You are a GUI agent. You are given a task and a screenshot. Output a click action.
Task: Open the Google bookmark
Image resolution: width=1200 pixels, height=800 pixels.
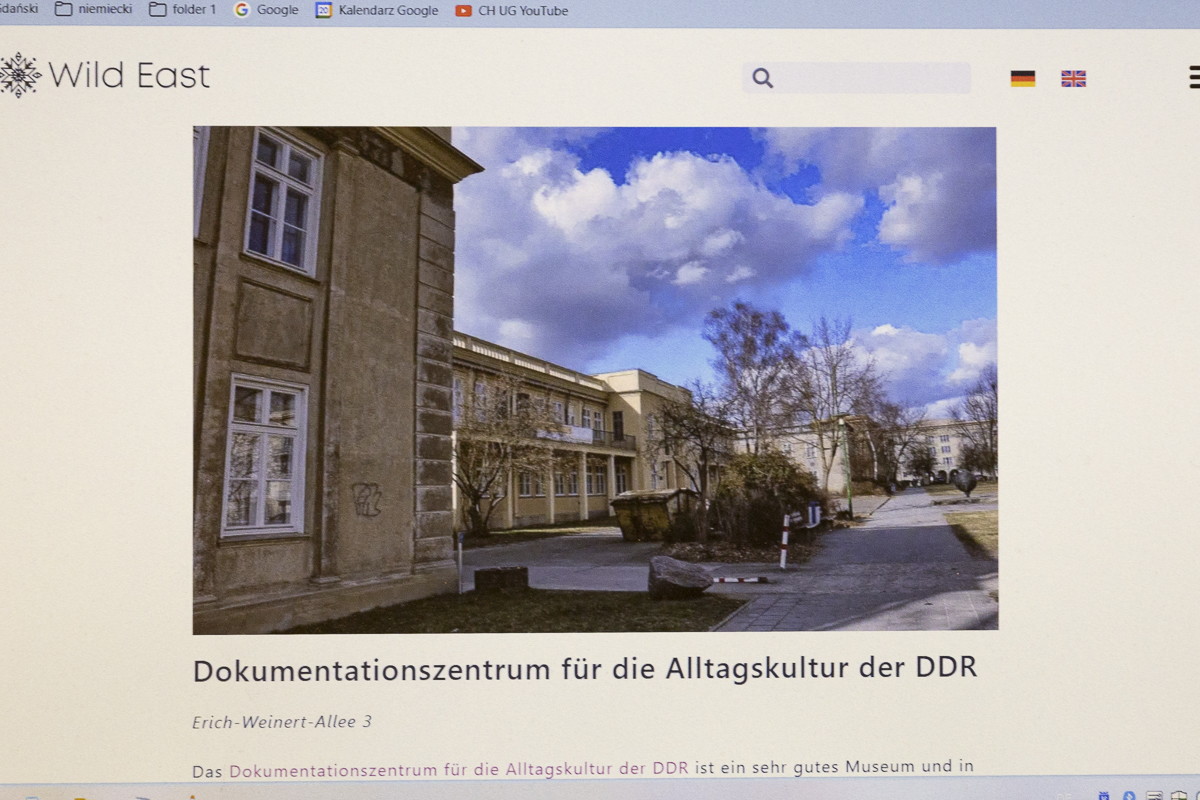click(x=266, y=10)
